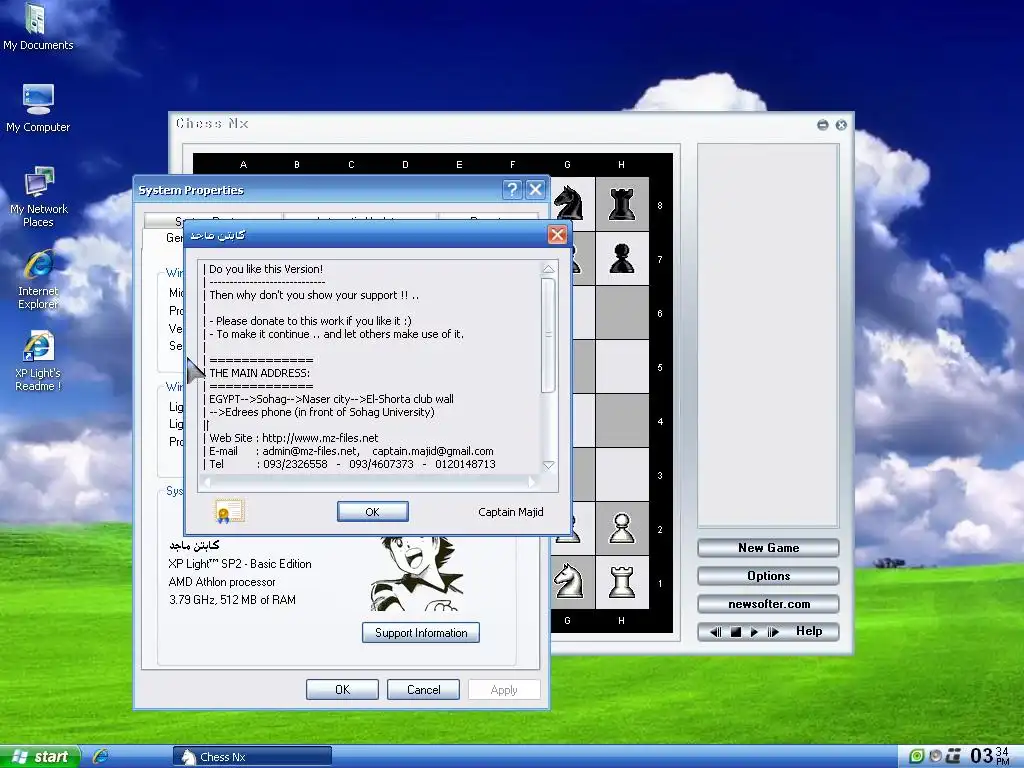Close Chess Nx window
Image resolution: width=1024 pixels, height=768 pixels.
[841, 125]
